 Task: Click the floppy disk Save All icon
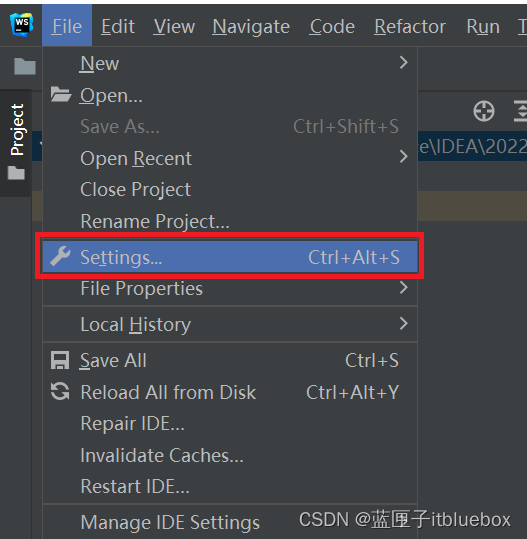[60, 360]
